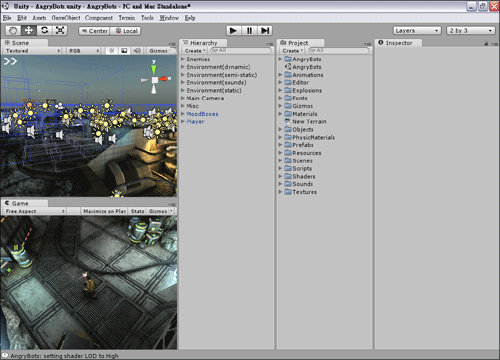The height and width of the screenshot is (360, 500).
Task: Click the Step frame button
Action: [x=265, y=31]
